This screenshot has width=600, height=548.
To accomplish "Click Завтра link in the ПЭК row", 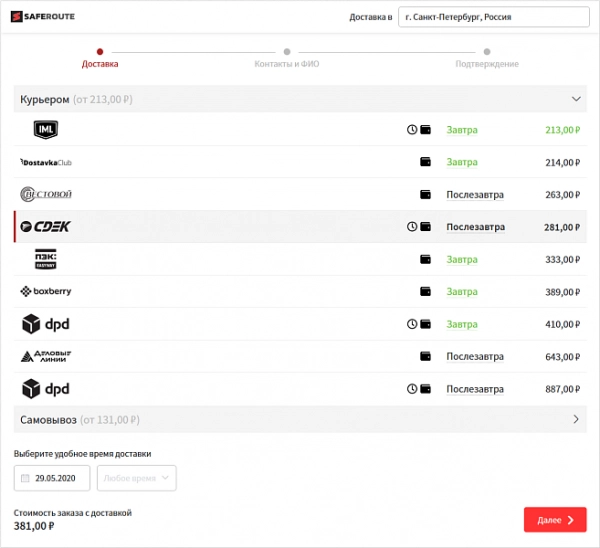I will point(462,259).
